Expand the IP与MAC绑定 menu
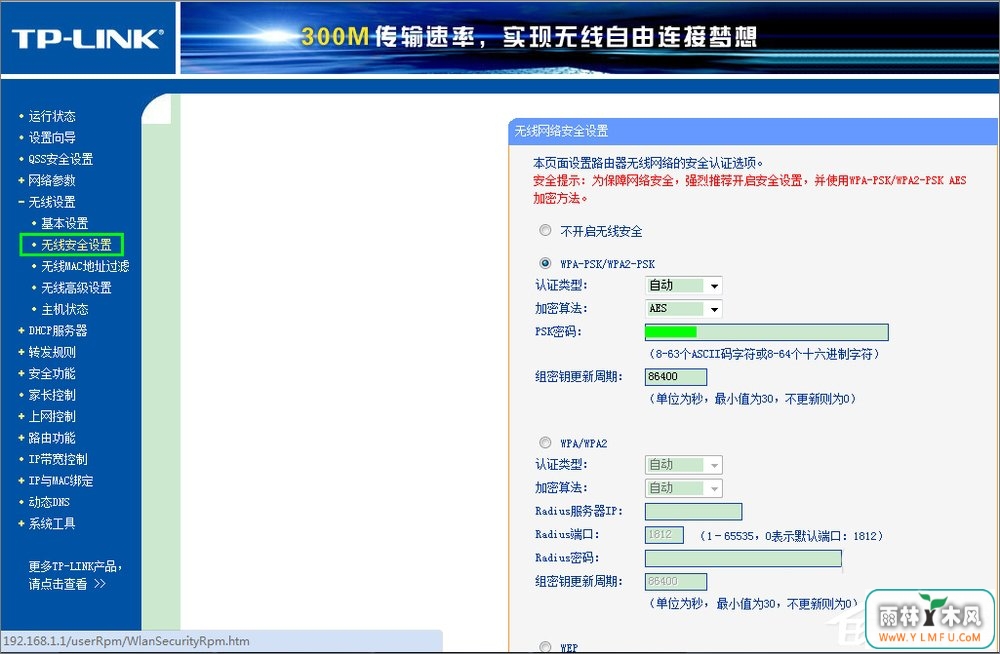Viewport: 1000px width, 654px height. point(61,480)
